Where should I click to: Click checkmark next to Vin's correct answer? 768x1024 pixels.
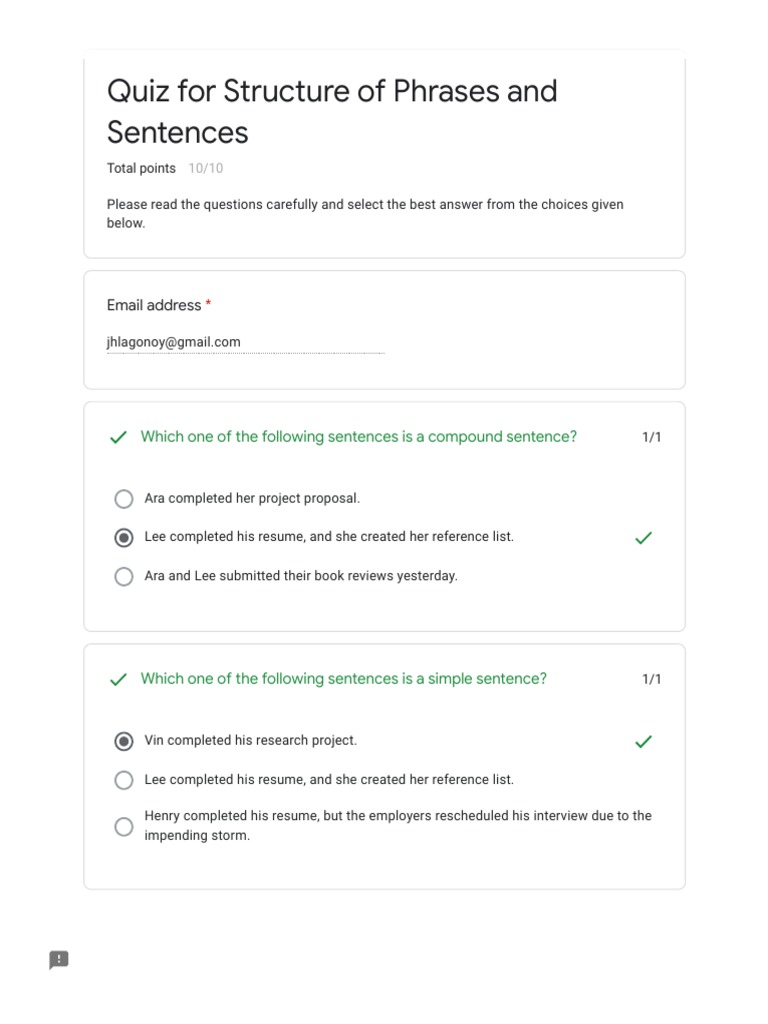click(x=644, y=741)
